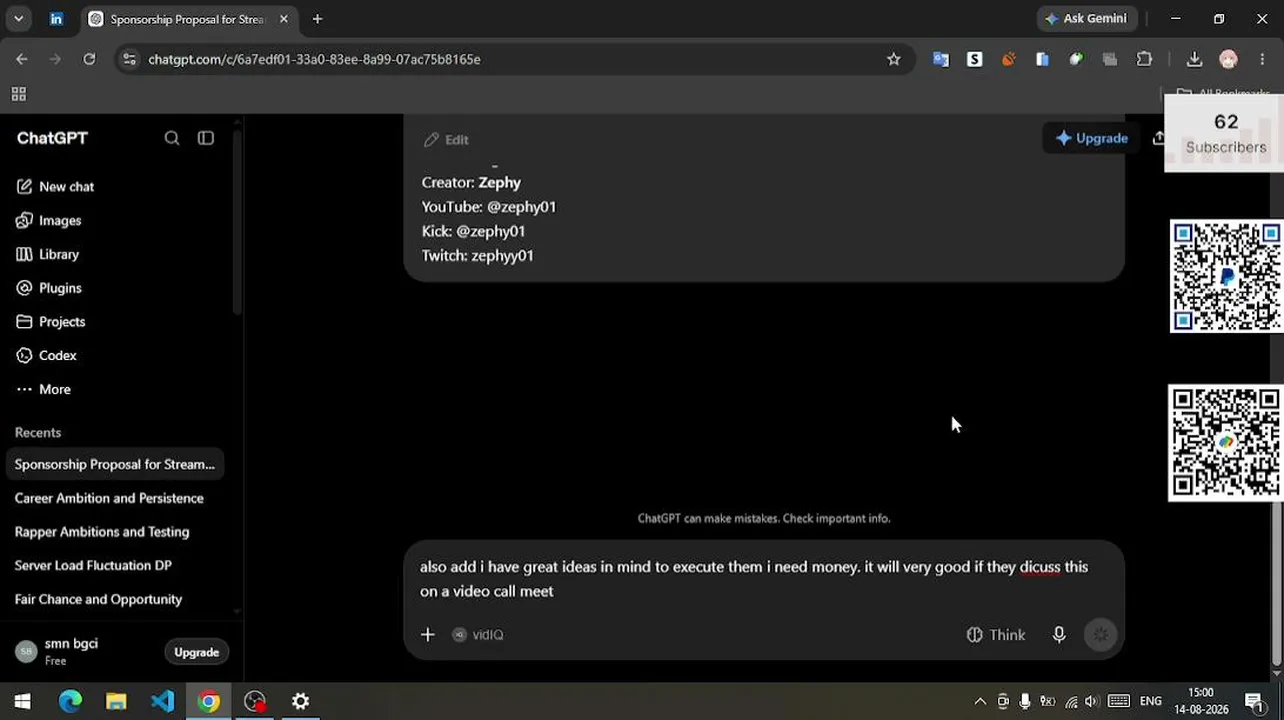Open the Chrome profile avatar

coord(1228,60)
